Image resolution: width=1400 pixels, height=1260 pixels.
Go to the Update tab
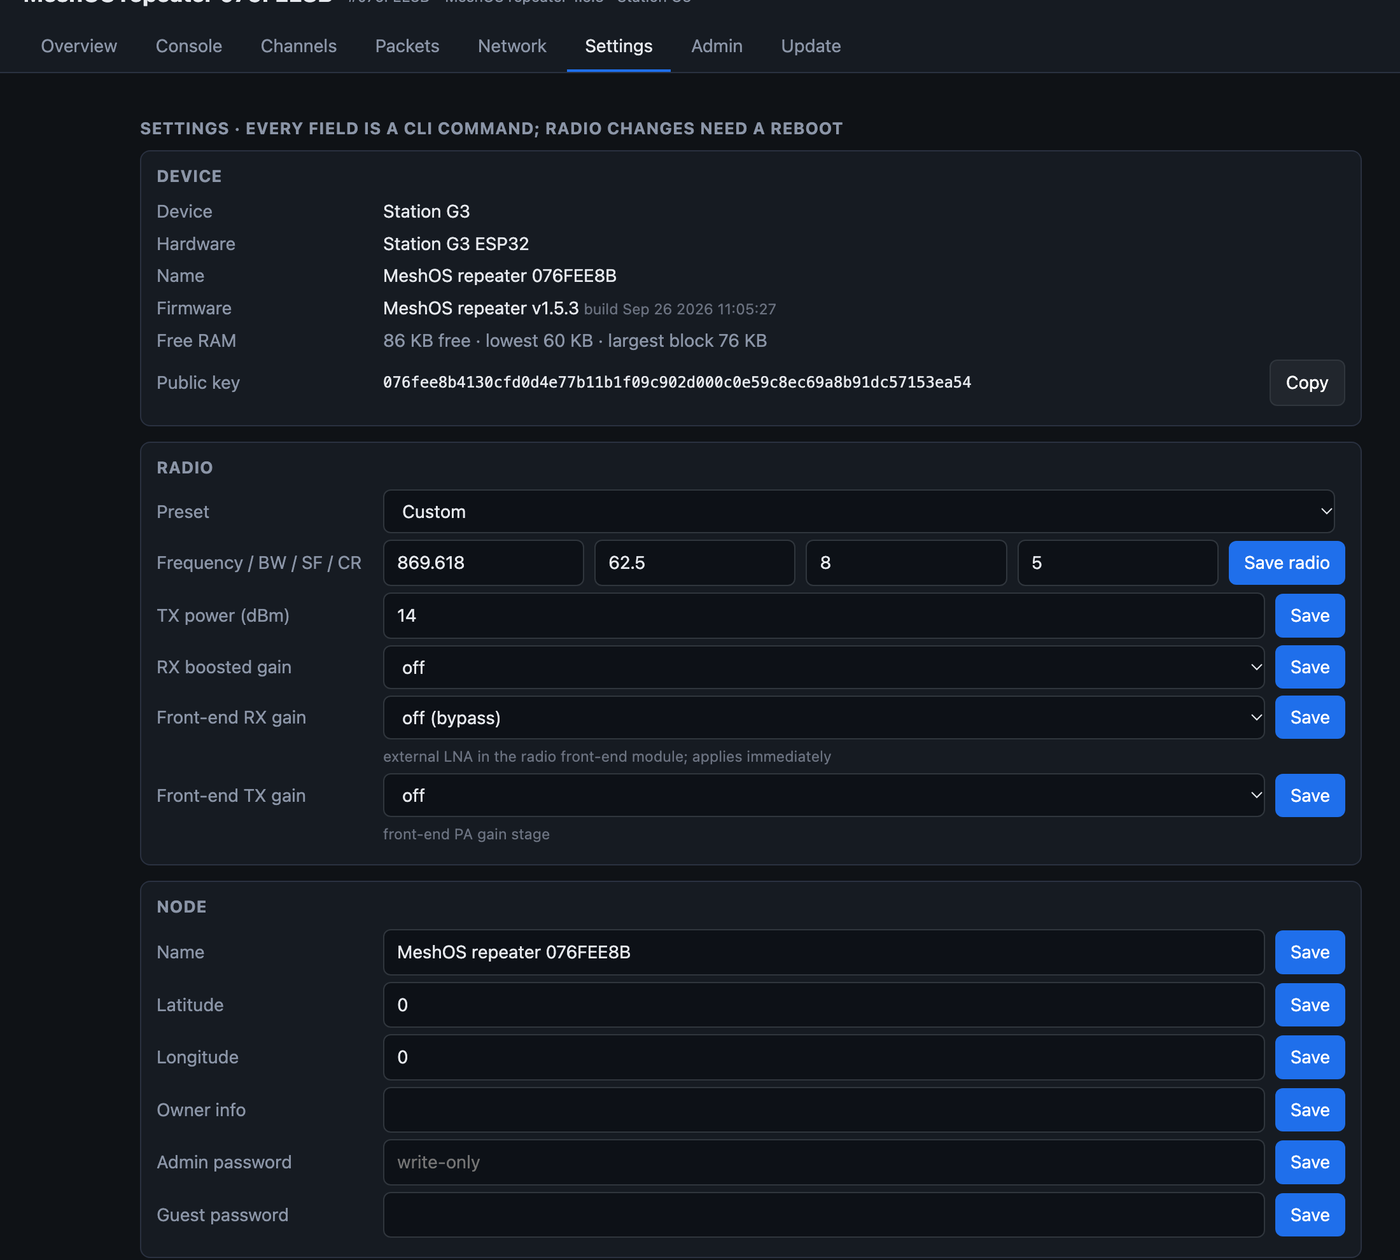pyautogui.click(x=810, y=46)
